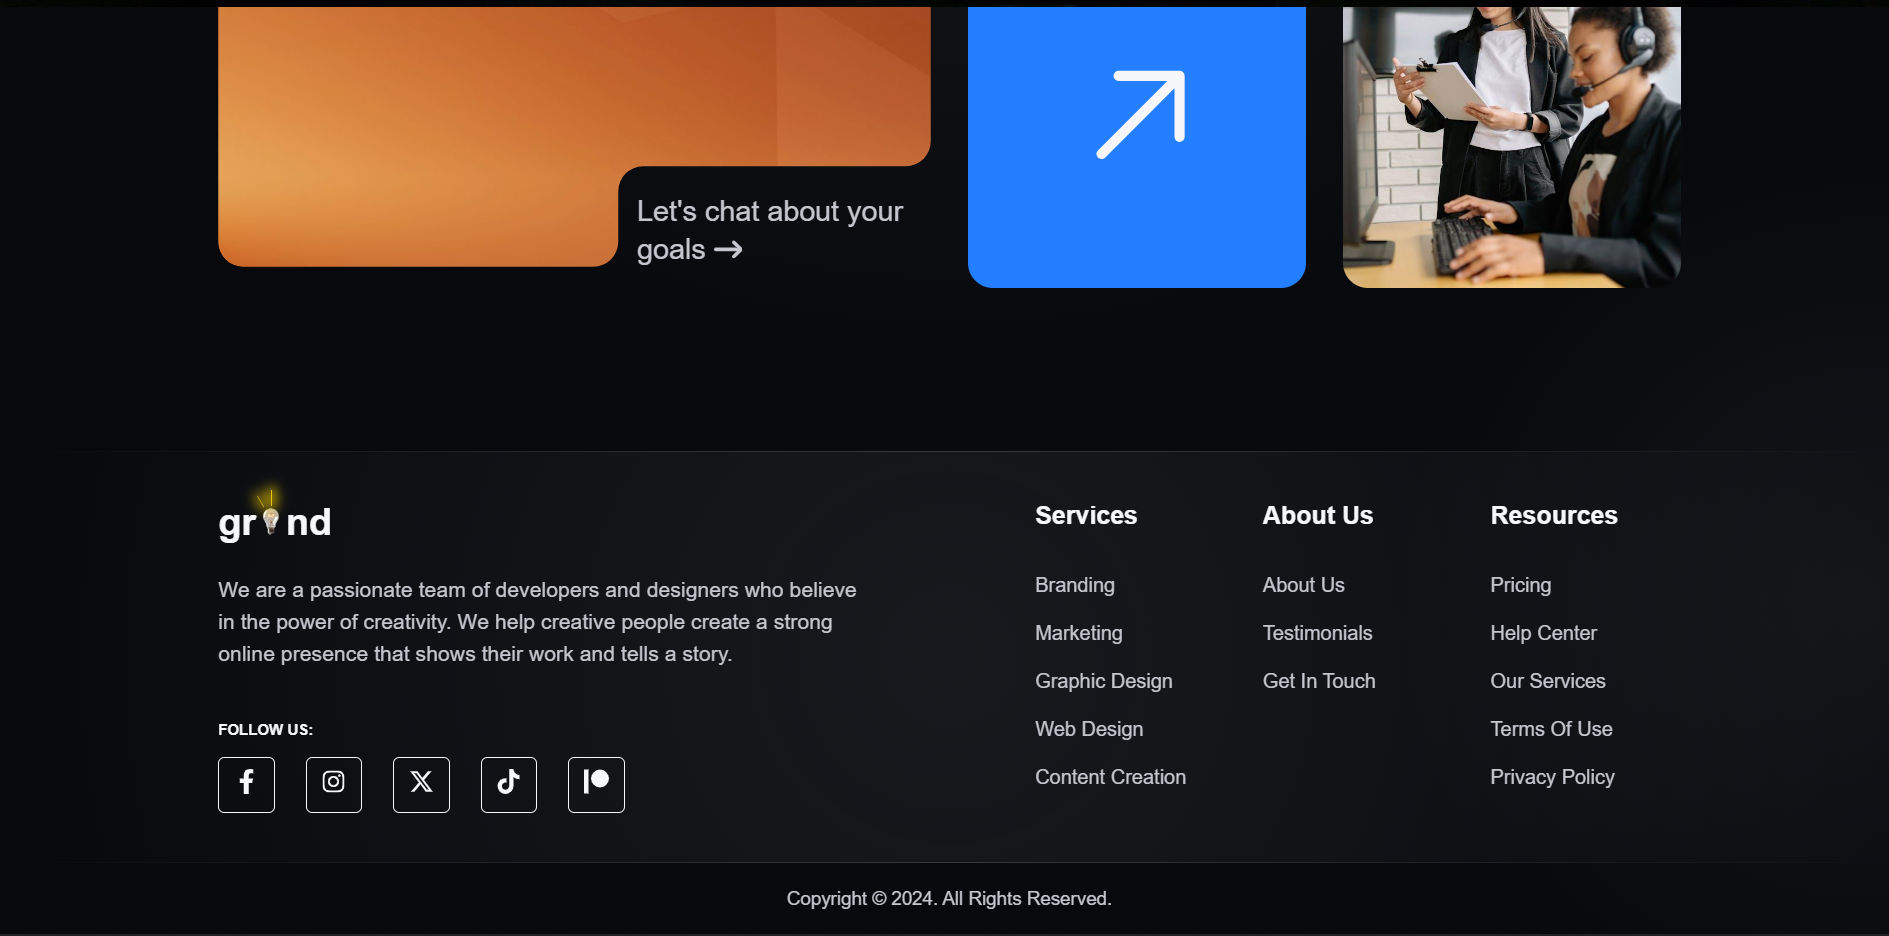Select Web Design in footer
1889x936 pixels.
(1088, 729)
